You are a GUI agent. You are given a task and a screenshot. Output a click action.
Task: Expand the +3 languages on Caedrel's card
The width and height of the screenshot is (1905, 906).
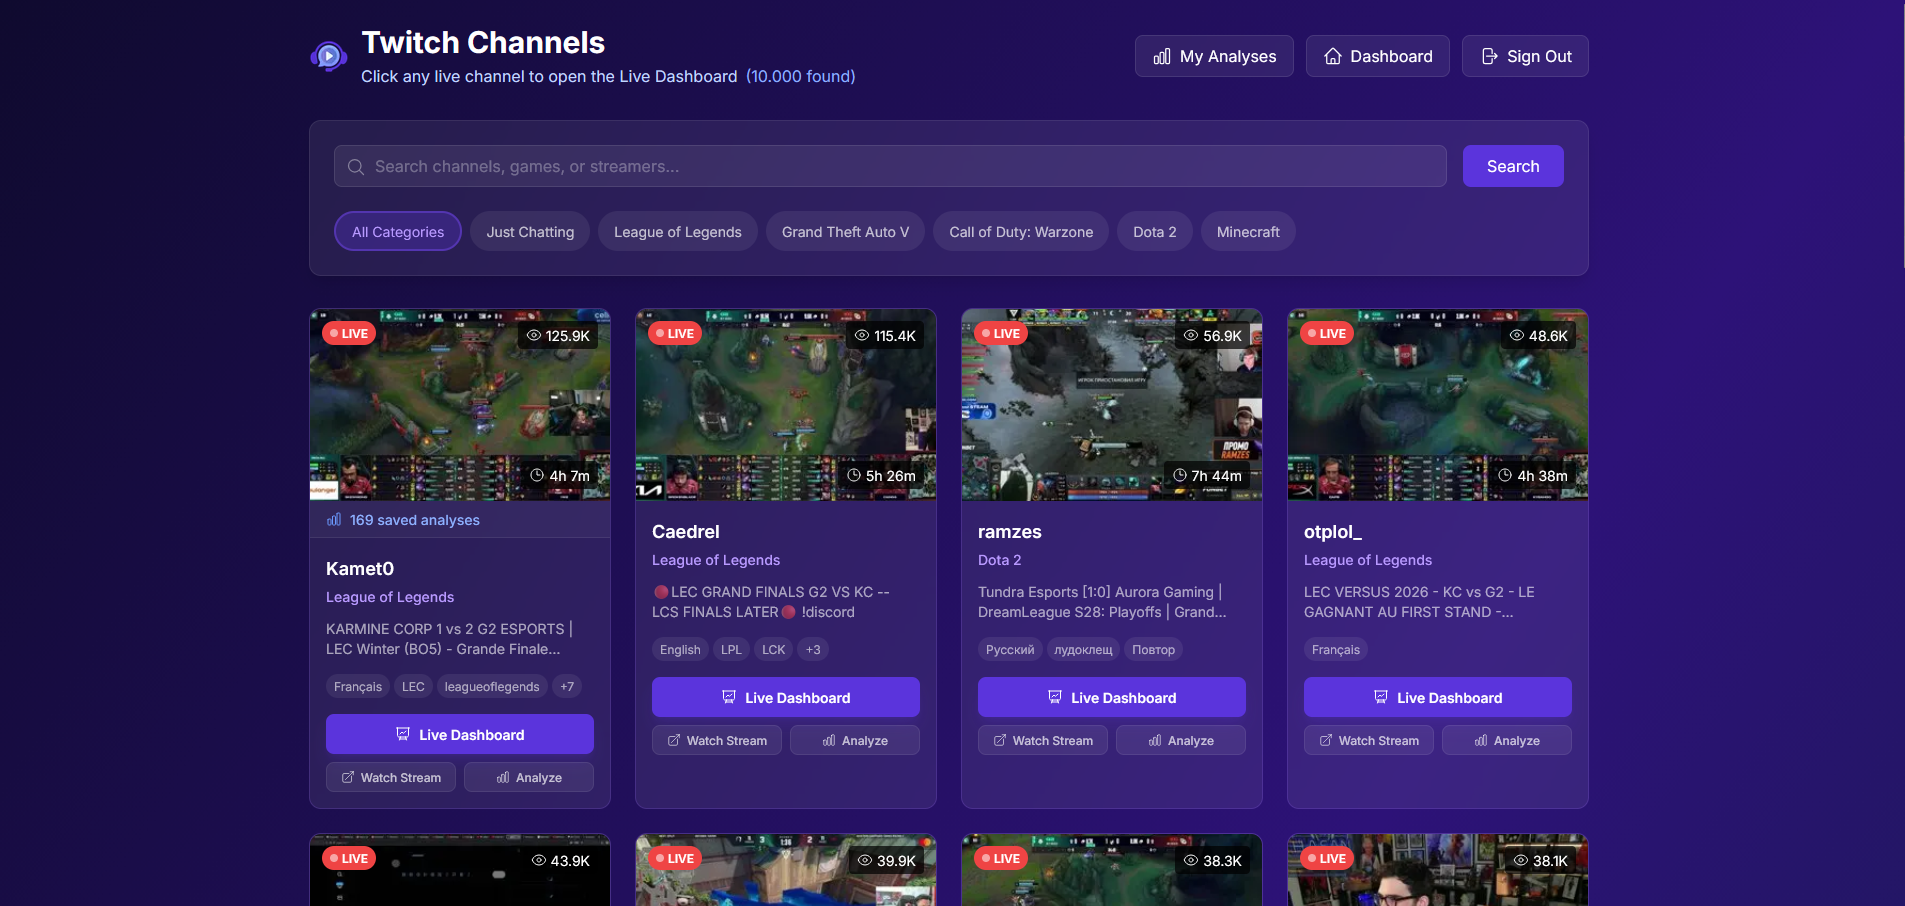pyautogui.click(x=813, y=649)
